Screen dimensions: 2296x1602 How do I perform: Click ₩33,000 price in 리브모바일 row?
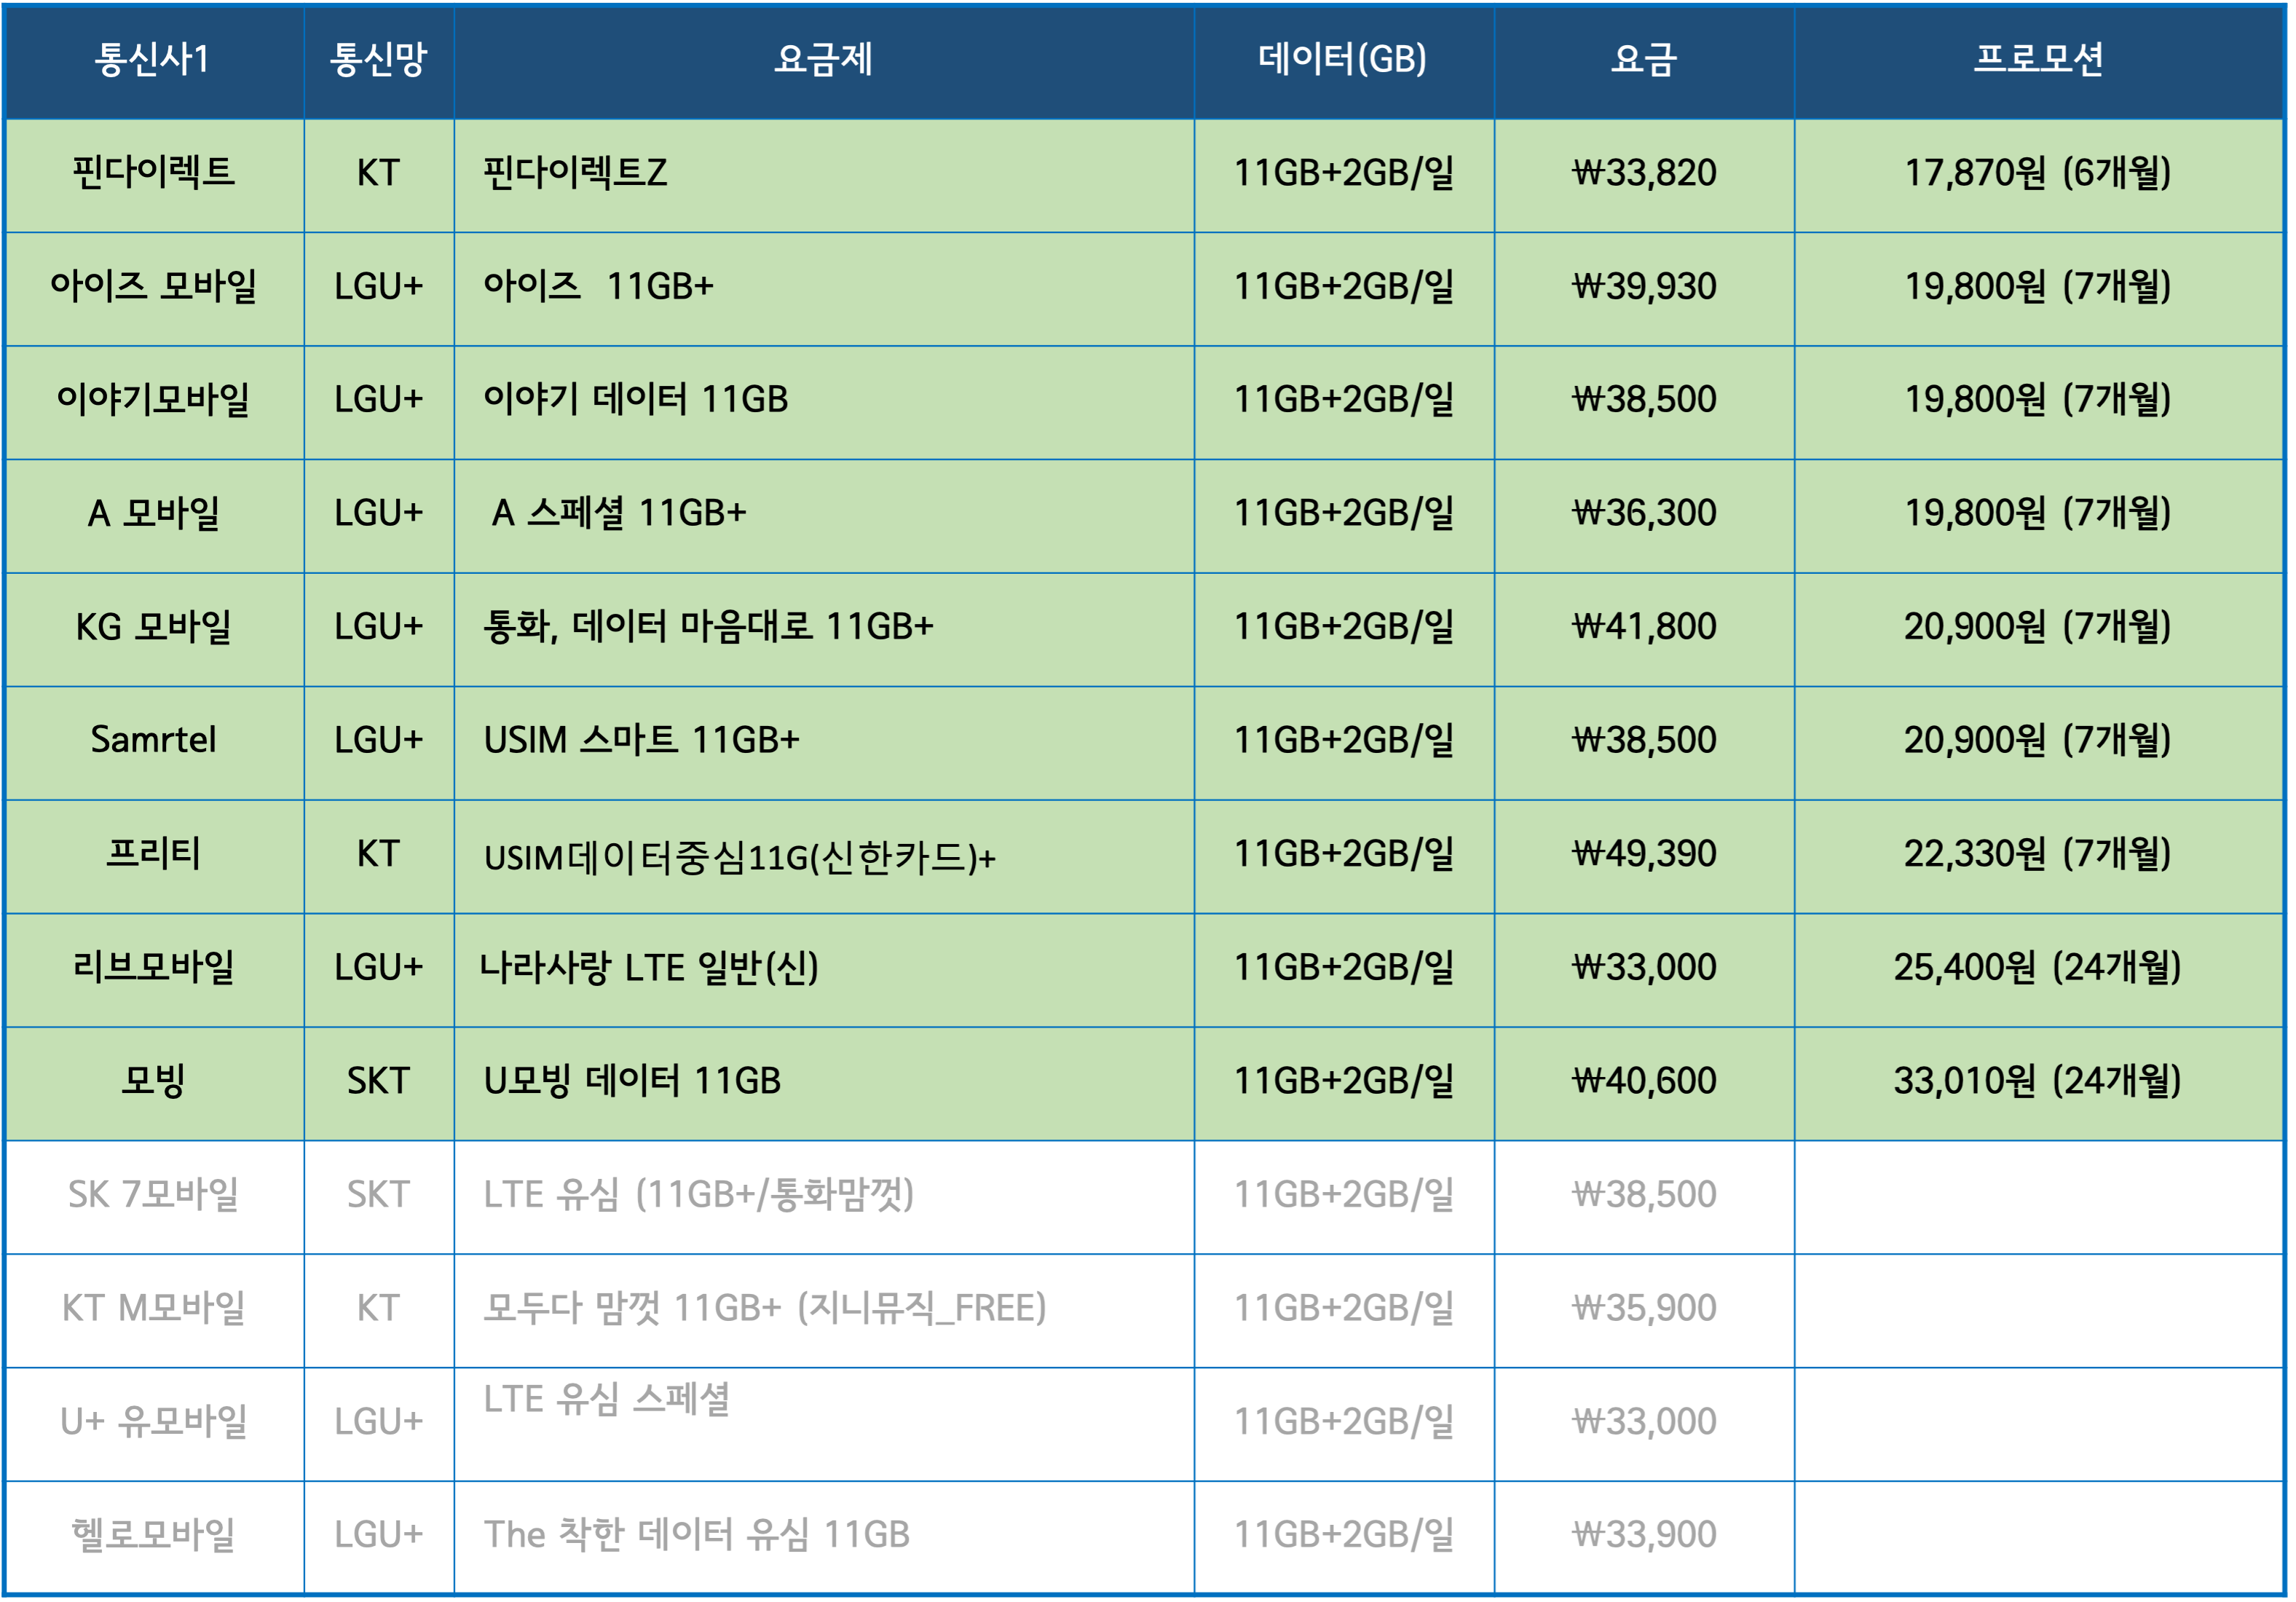click(1644, 970)
